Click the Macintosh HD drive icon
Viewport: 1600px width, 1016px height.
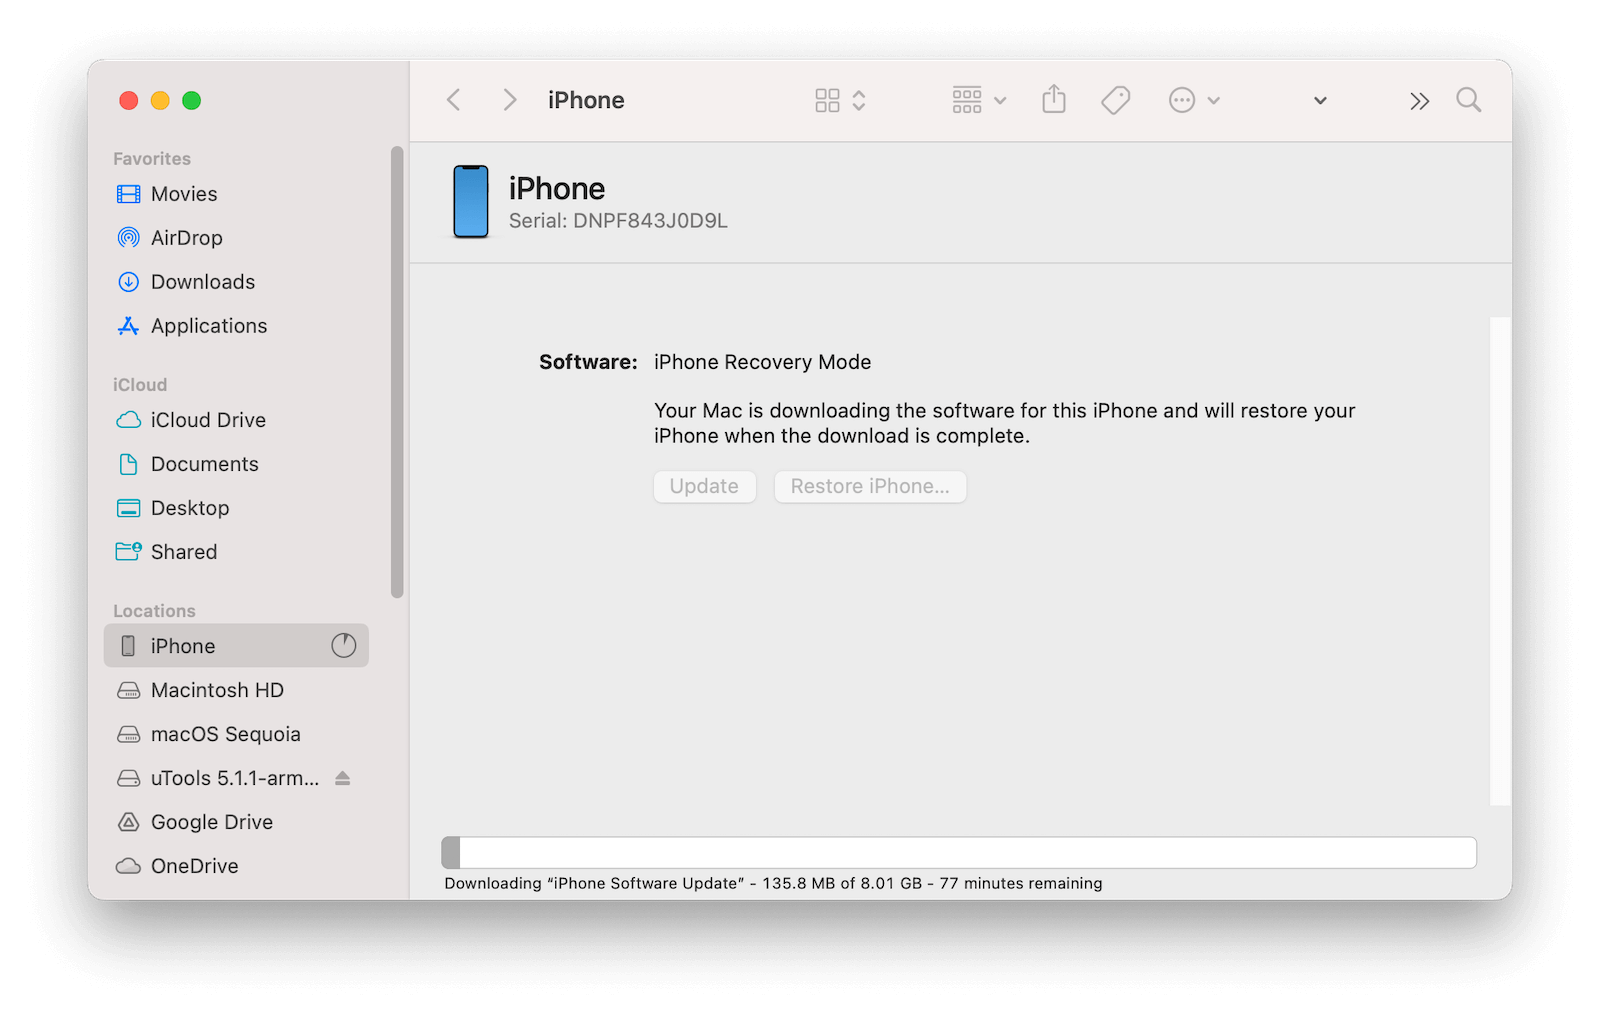[129, 690]
